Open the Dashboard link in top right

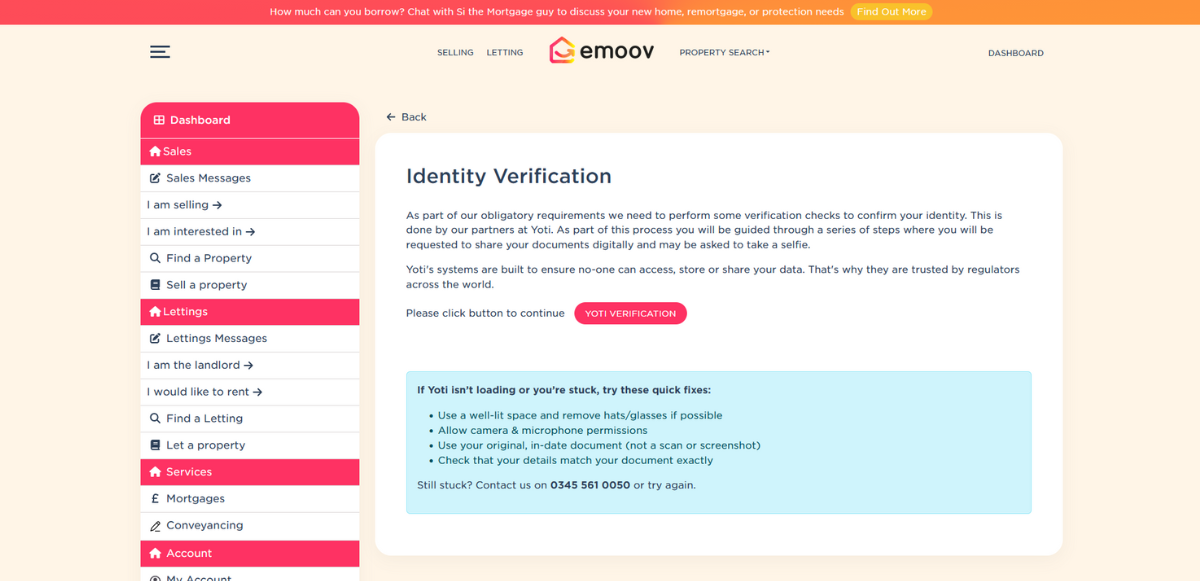click(1015, 53)
